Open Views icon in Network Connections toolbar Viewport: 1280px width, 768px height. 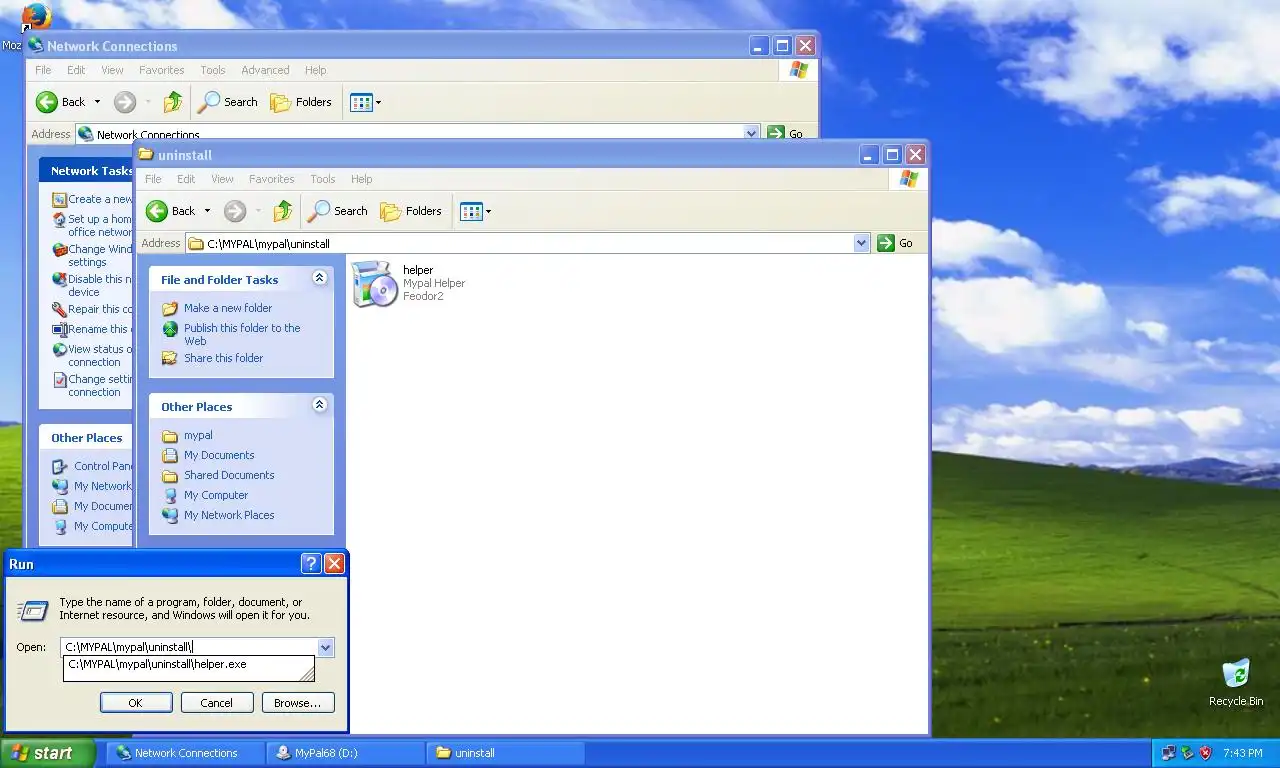(361, 102)
